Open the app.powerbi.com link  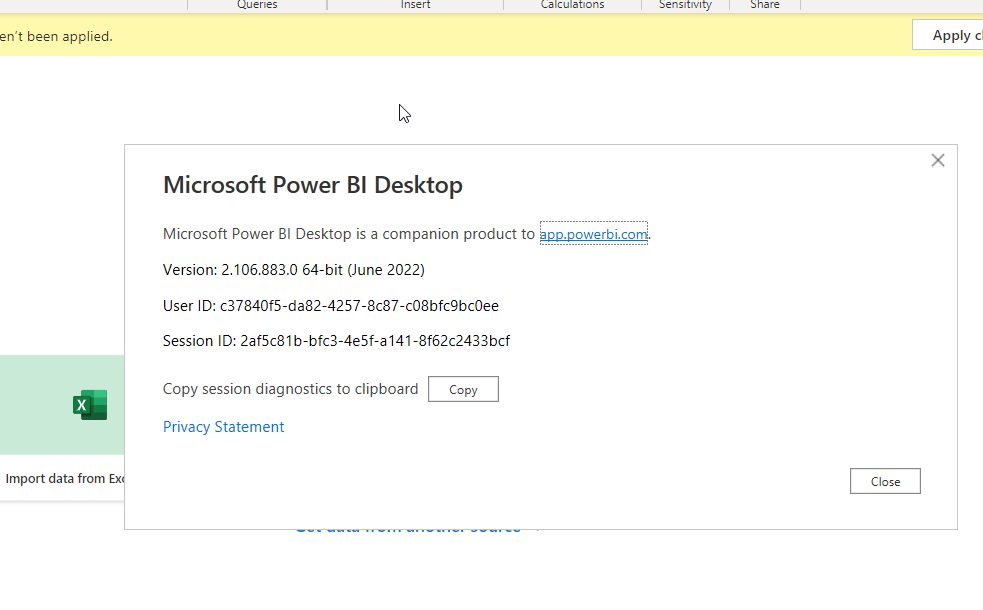pos(594,234)
